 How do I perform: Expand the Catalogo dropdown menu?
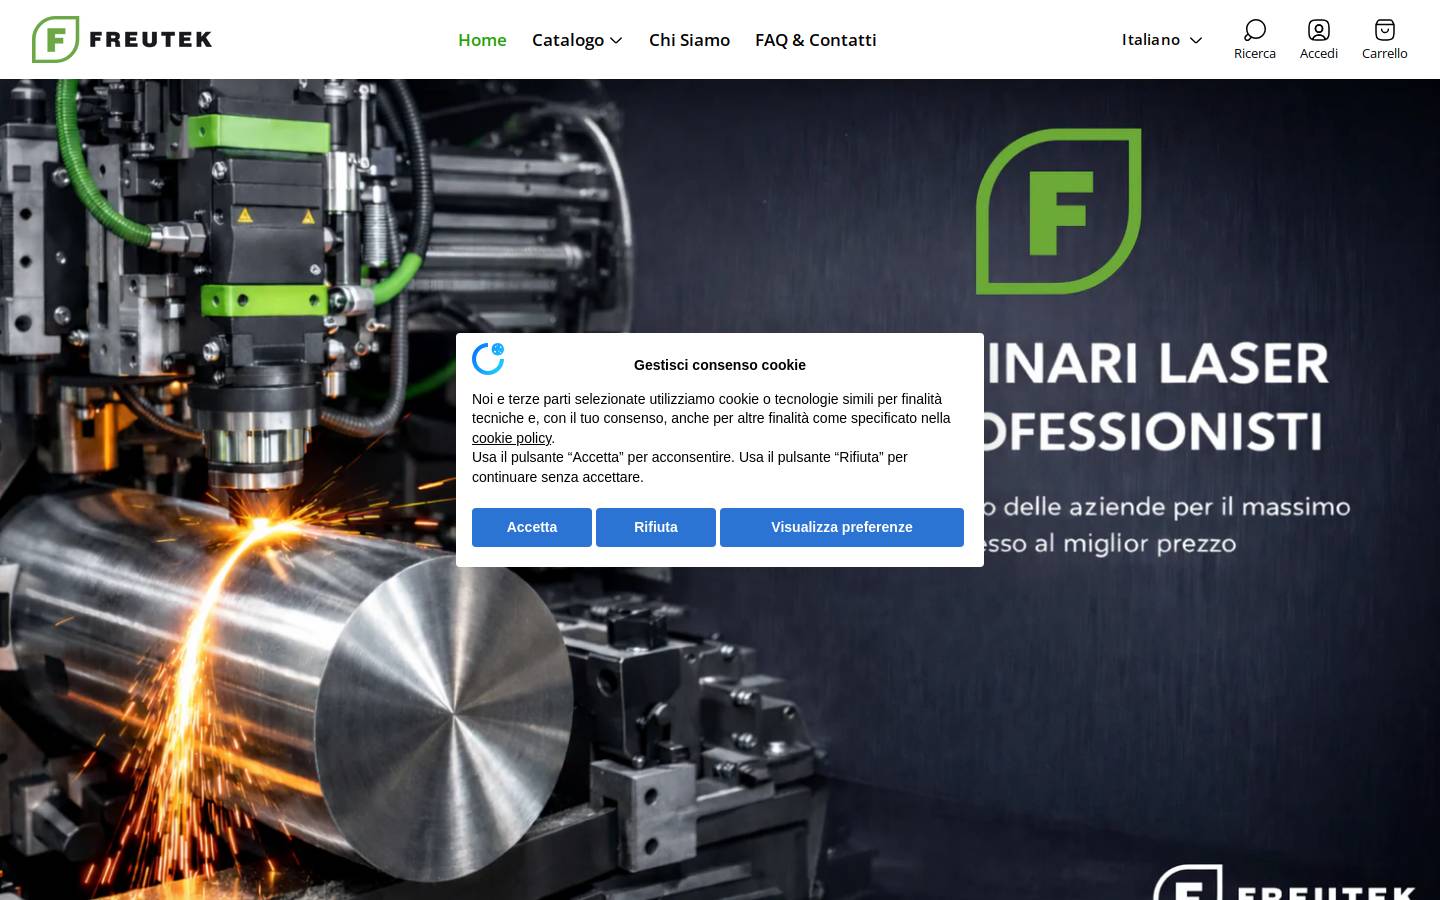(x=577, y=40)
